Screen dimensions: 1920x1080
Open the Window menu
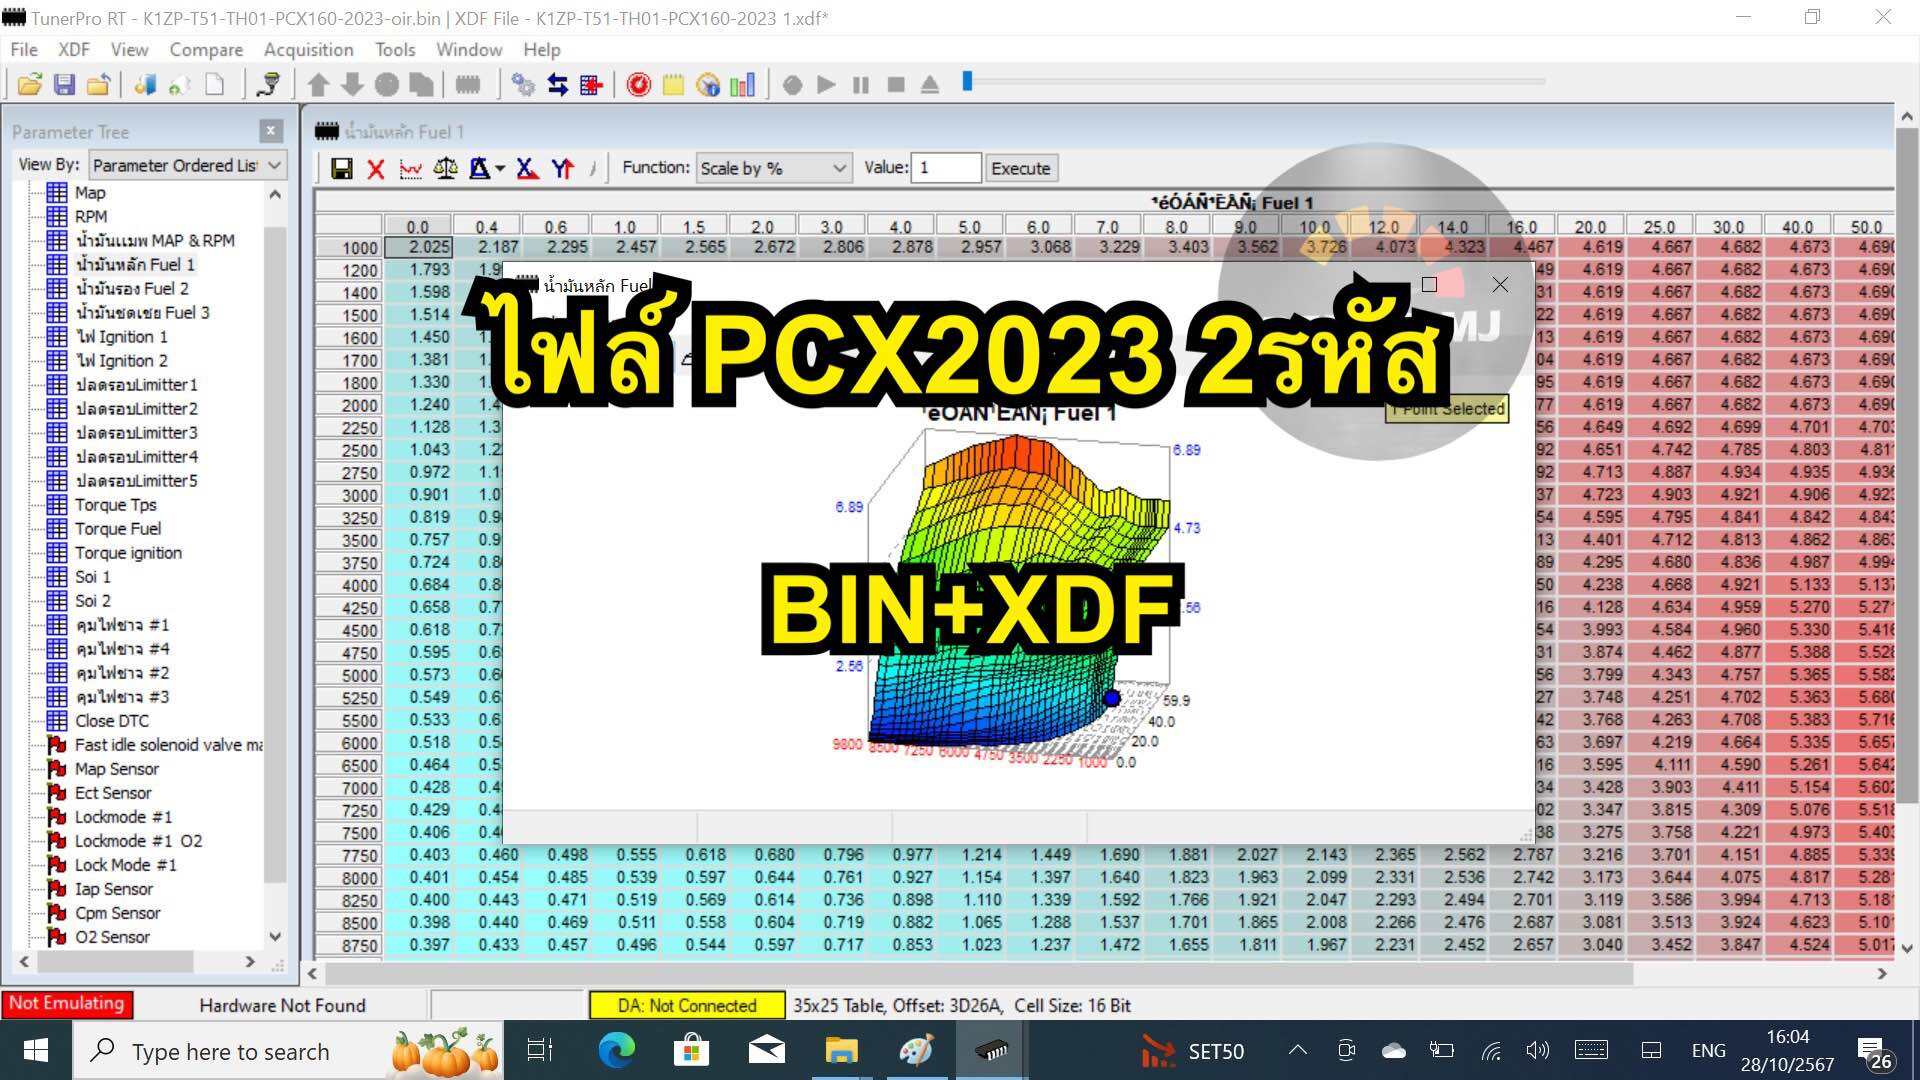[x=468, y=49]
